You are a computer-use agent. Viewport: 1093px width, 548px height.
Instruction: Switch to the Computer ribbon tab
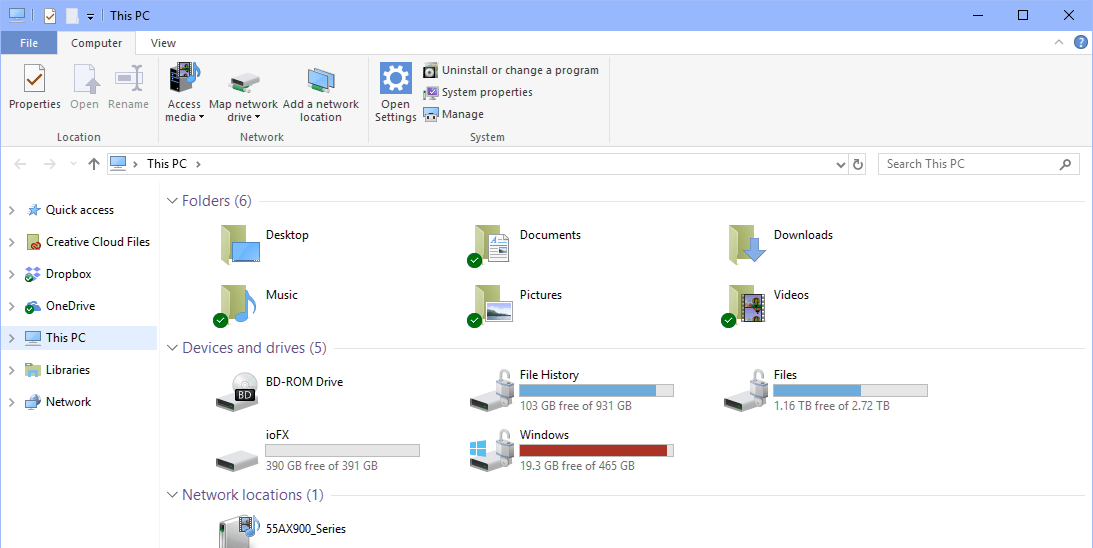pyautogui.click(x=96, y=43)
